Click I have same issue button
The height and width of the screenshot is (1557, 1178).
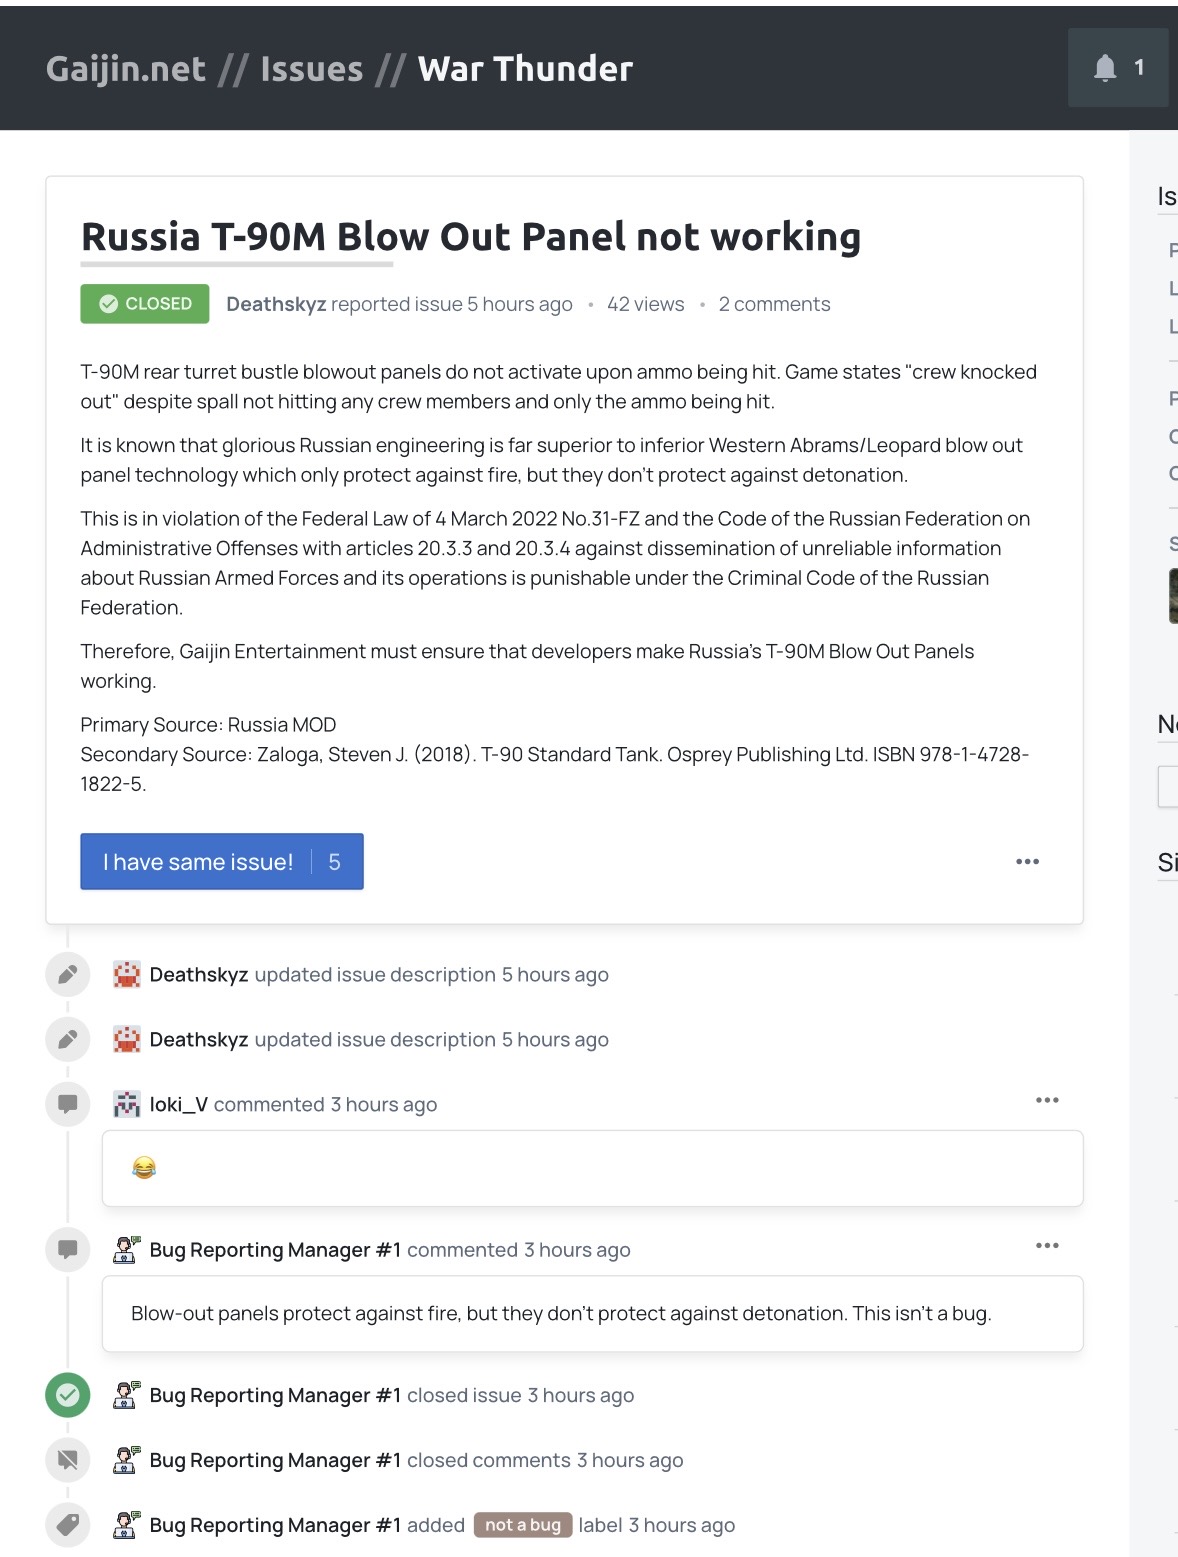pyautogui.click(x=222, y=862)
